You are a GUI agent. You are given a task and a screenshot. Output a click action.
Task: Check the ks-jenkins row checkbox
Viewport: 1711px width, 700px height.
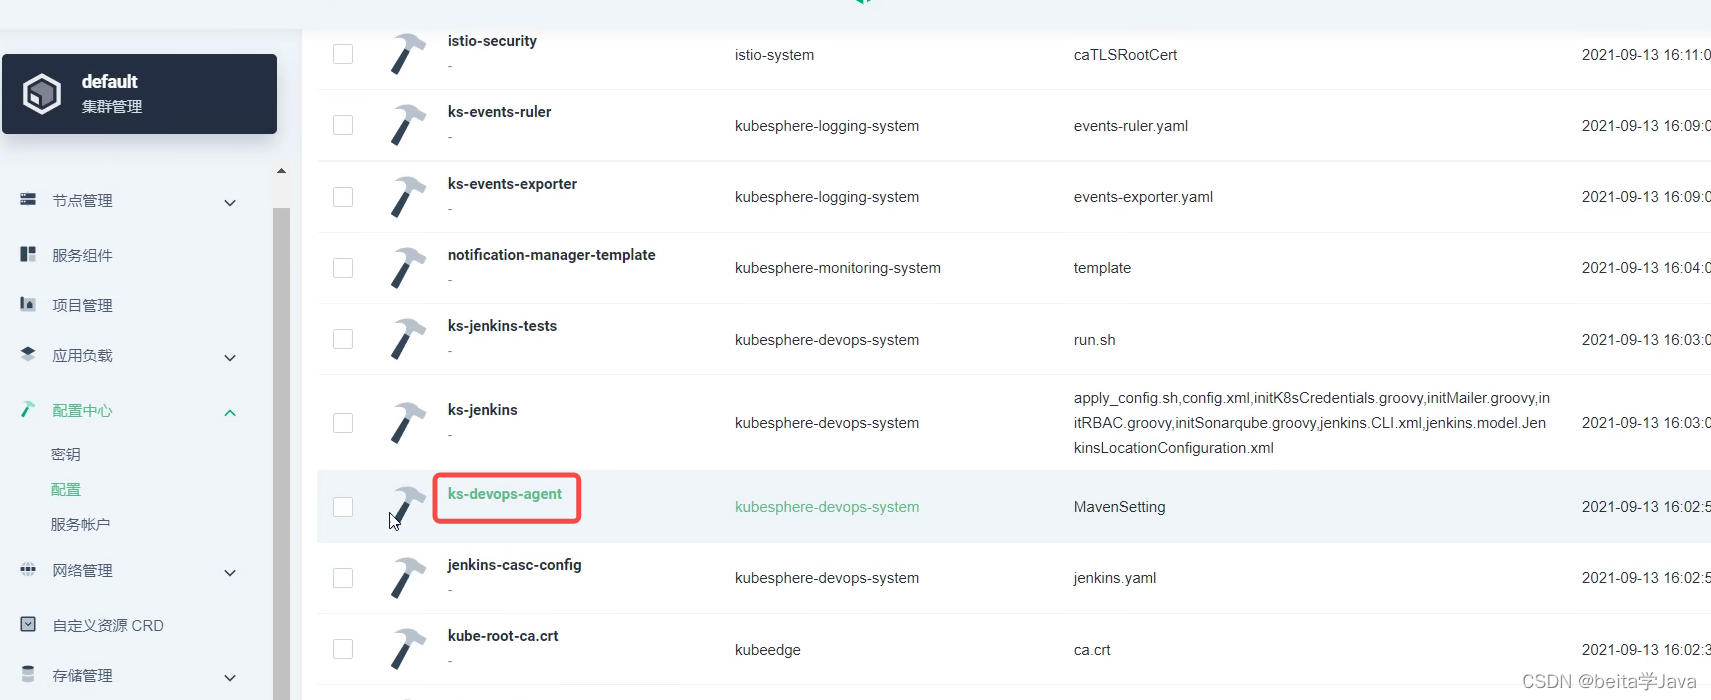pyautogui.click(x=343, y=423)
